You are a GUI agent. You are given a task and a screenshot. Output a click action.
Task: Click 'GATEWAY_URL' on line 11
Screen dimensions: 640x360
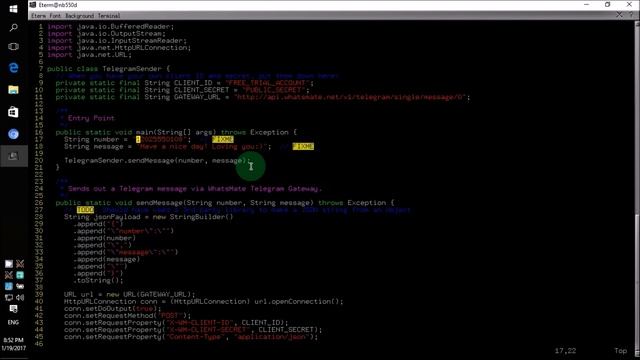[x=197, y=97]
